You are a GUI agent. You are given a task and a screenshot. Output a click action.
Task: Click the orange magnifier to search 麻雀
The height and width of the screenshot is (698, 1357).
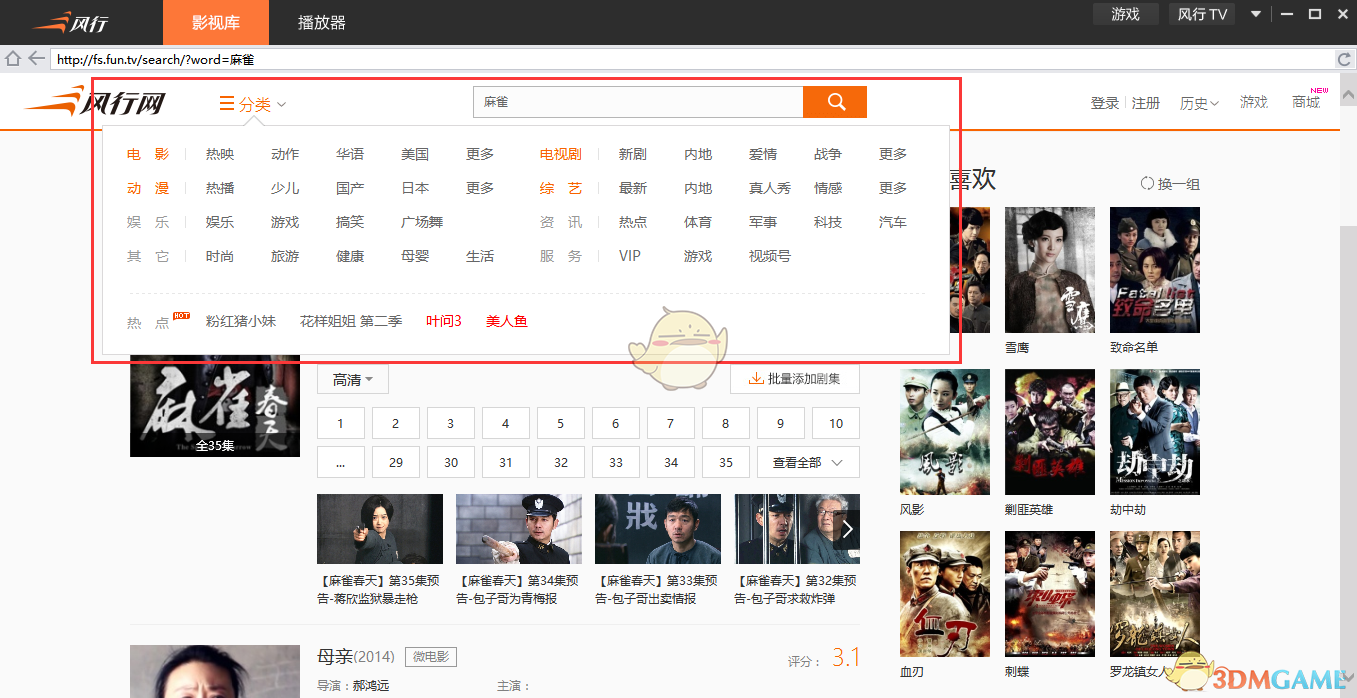tap(835, 101)
